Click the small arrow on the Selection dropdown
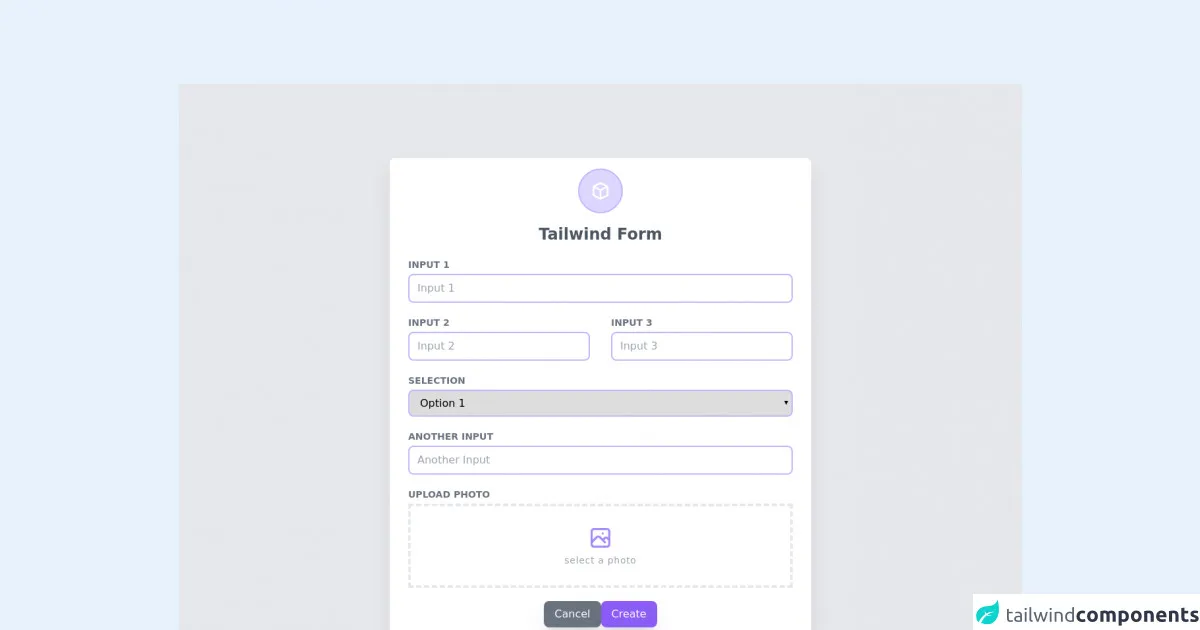 click(x=786, y=403)
